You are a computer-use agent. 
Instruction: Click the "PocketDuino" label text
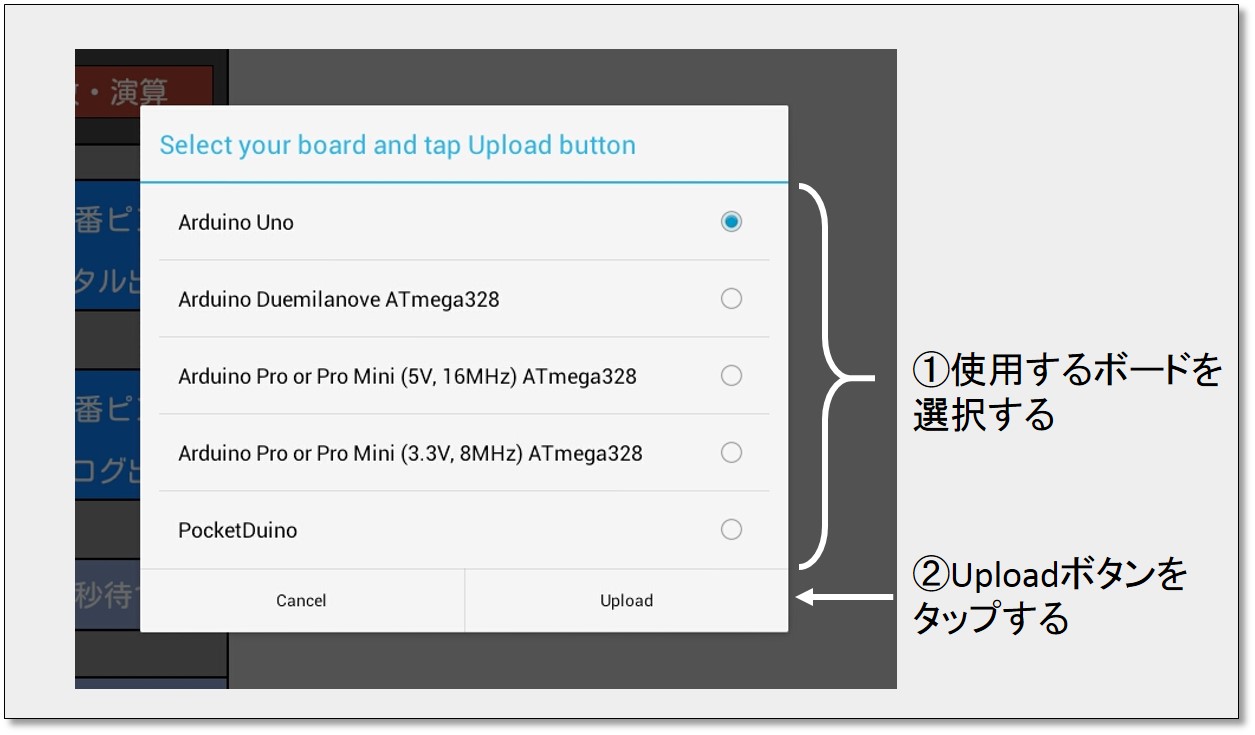237,531
